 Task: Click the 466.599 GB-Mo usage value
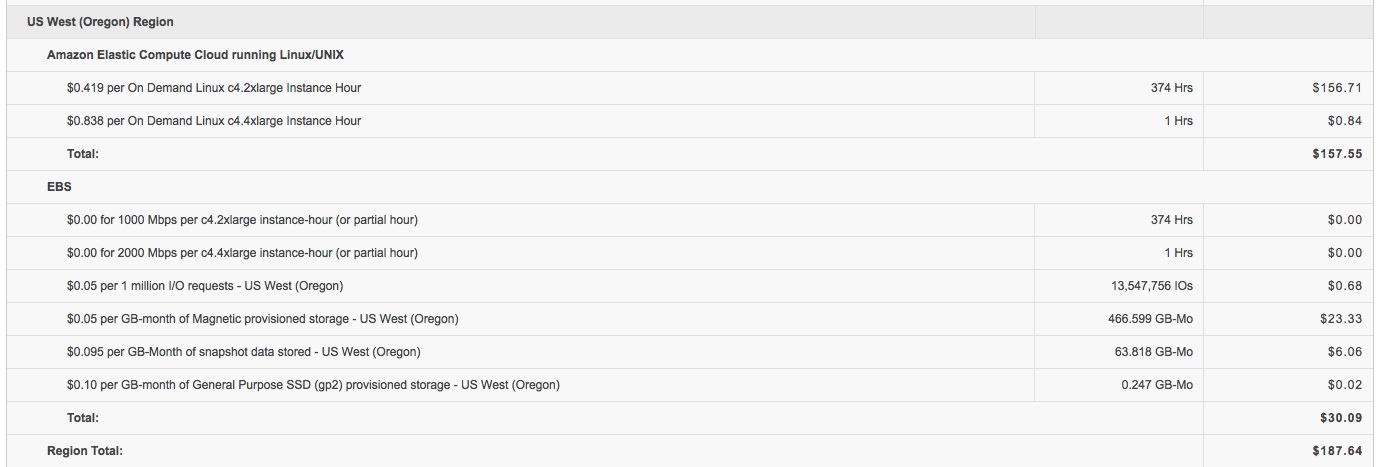(1144, 319)
